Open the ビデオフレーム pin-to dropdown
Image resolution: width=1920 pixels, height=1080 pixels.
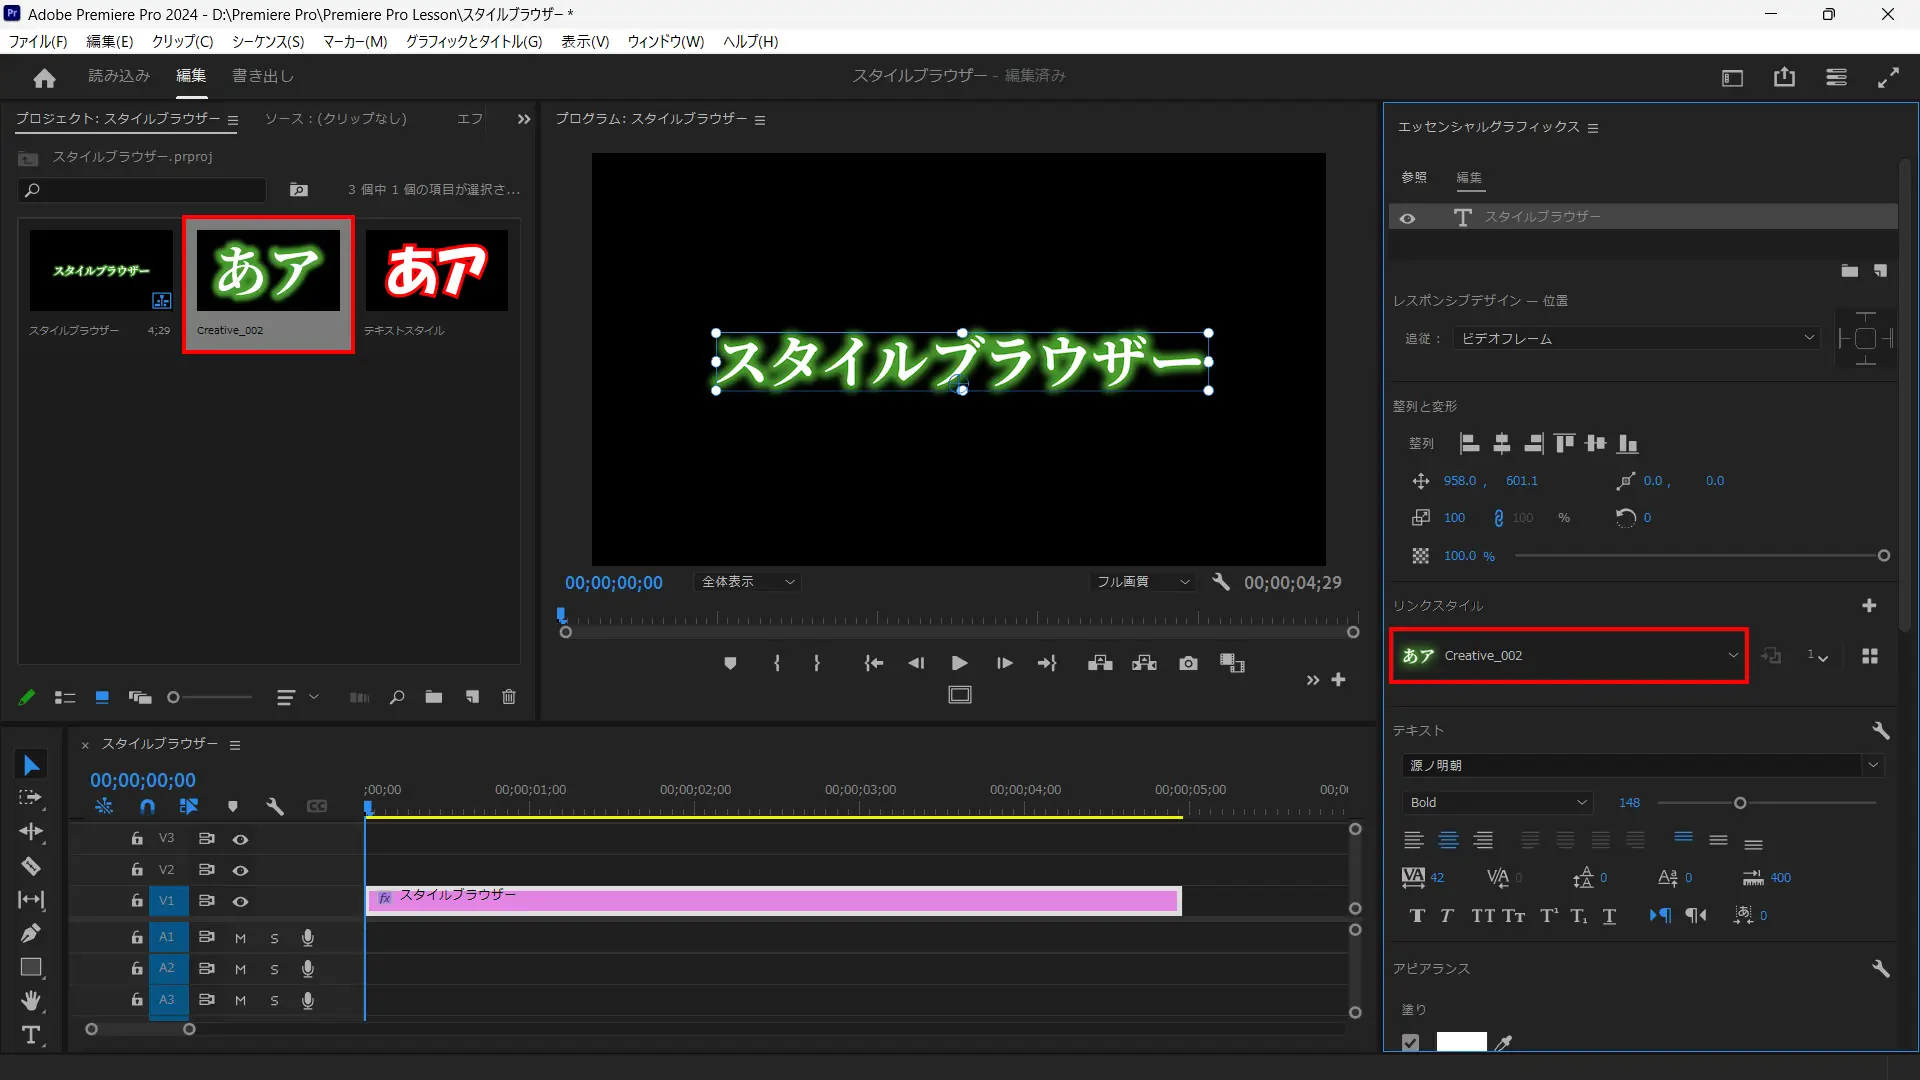(x=1636, y=339)
